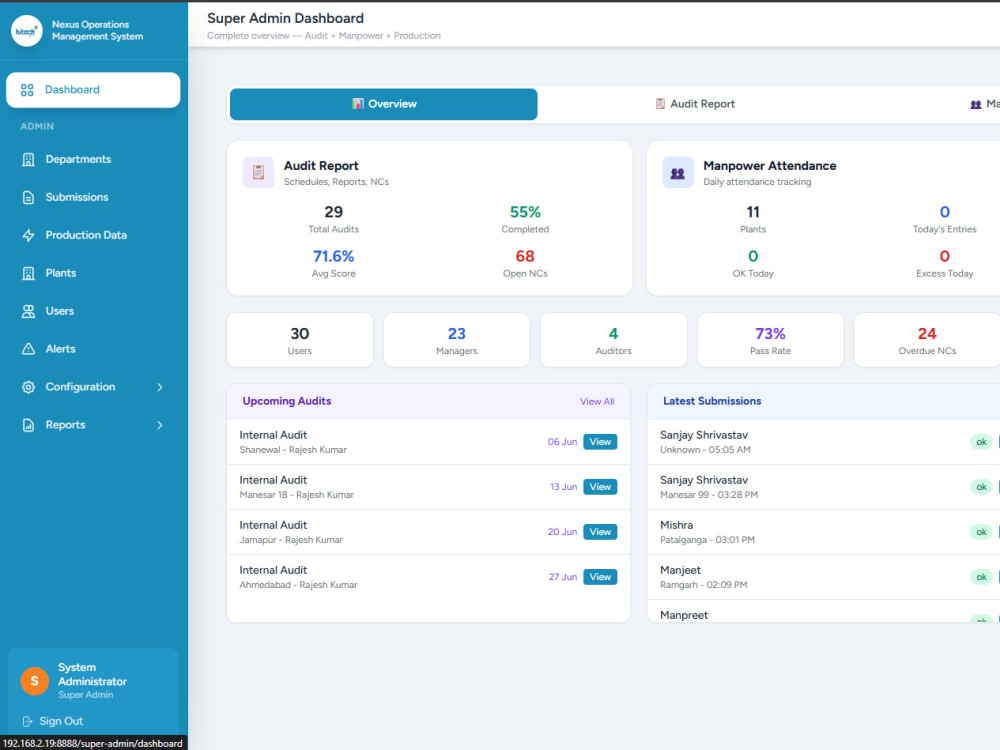Click the OK Today count
The width and height of the screenshot is (1000, 750).
tap(753, 256)
